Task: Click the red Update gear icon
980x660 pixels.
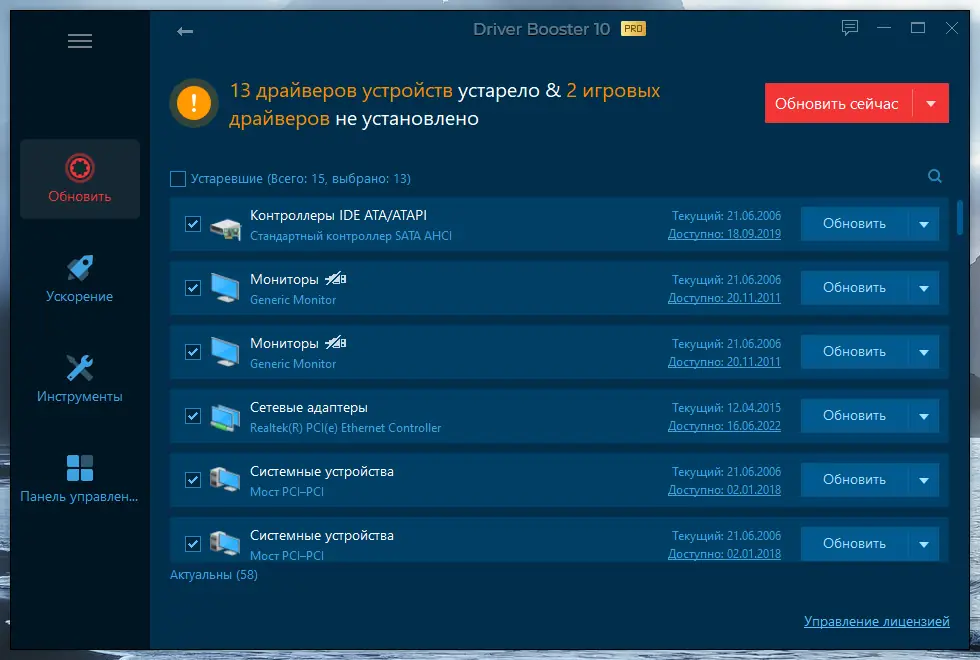Action: pyautogui.click(x=80, y=168)
